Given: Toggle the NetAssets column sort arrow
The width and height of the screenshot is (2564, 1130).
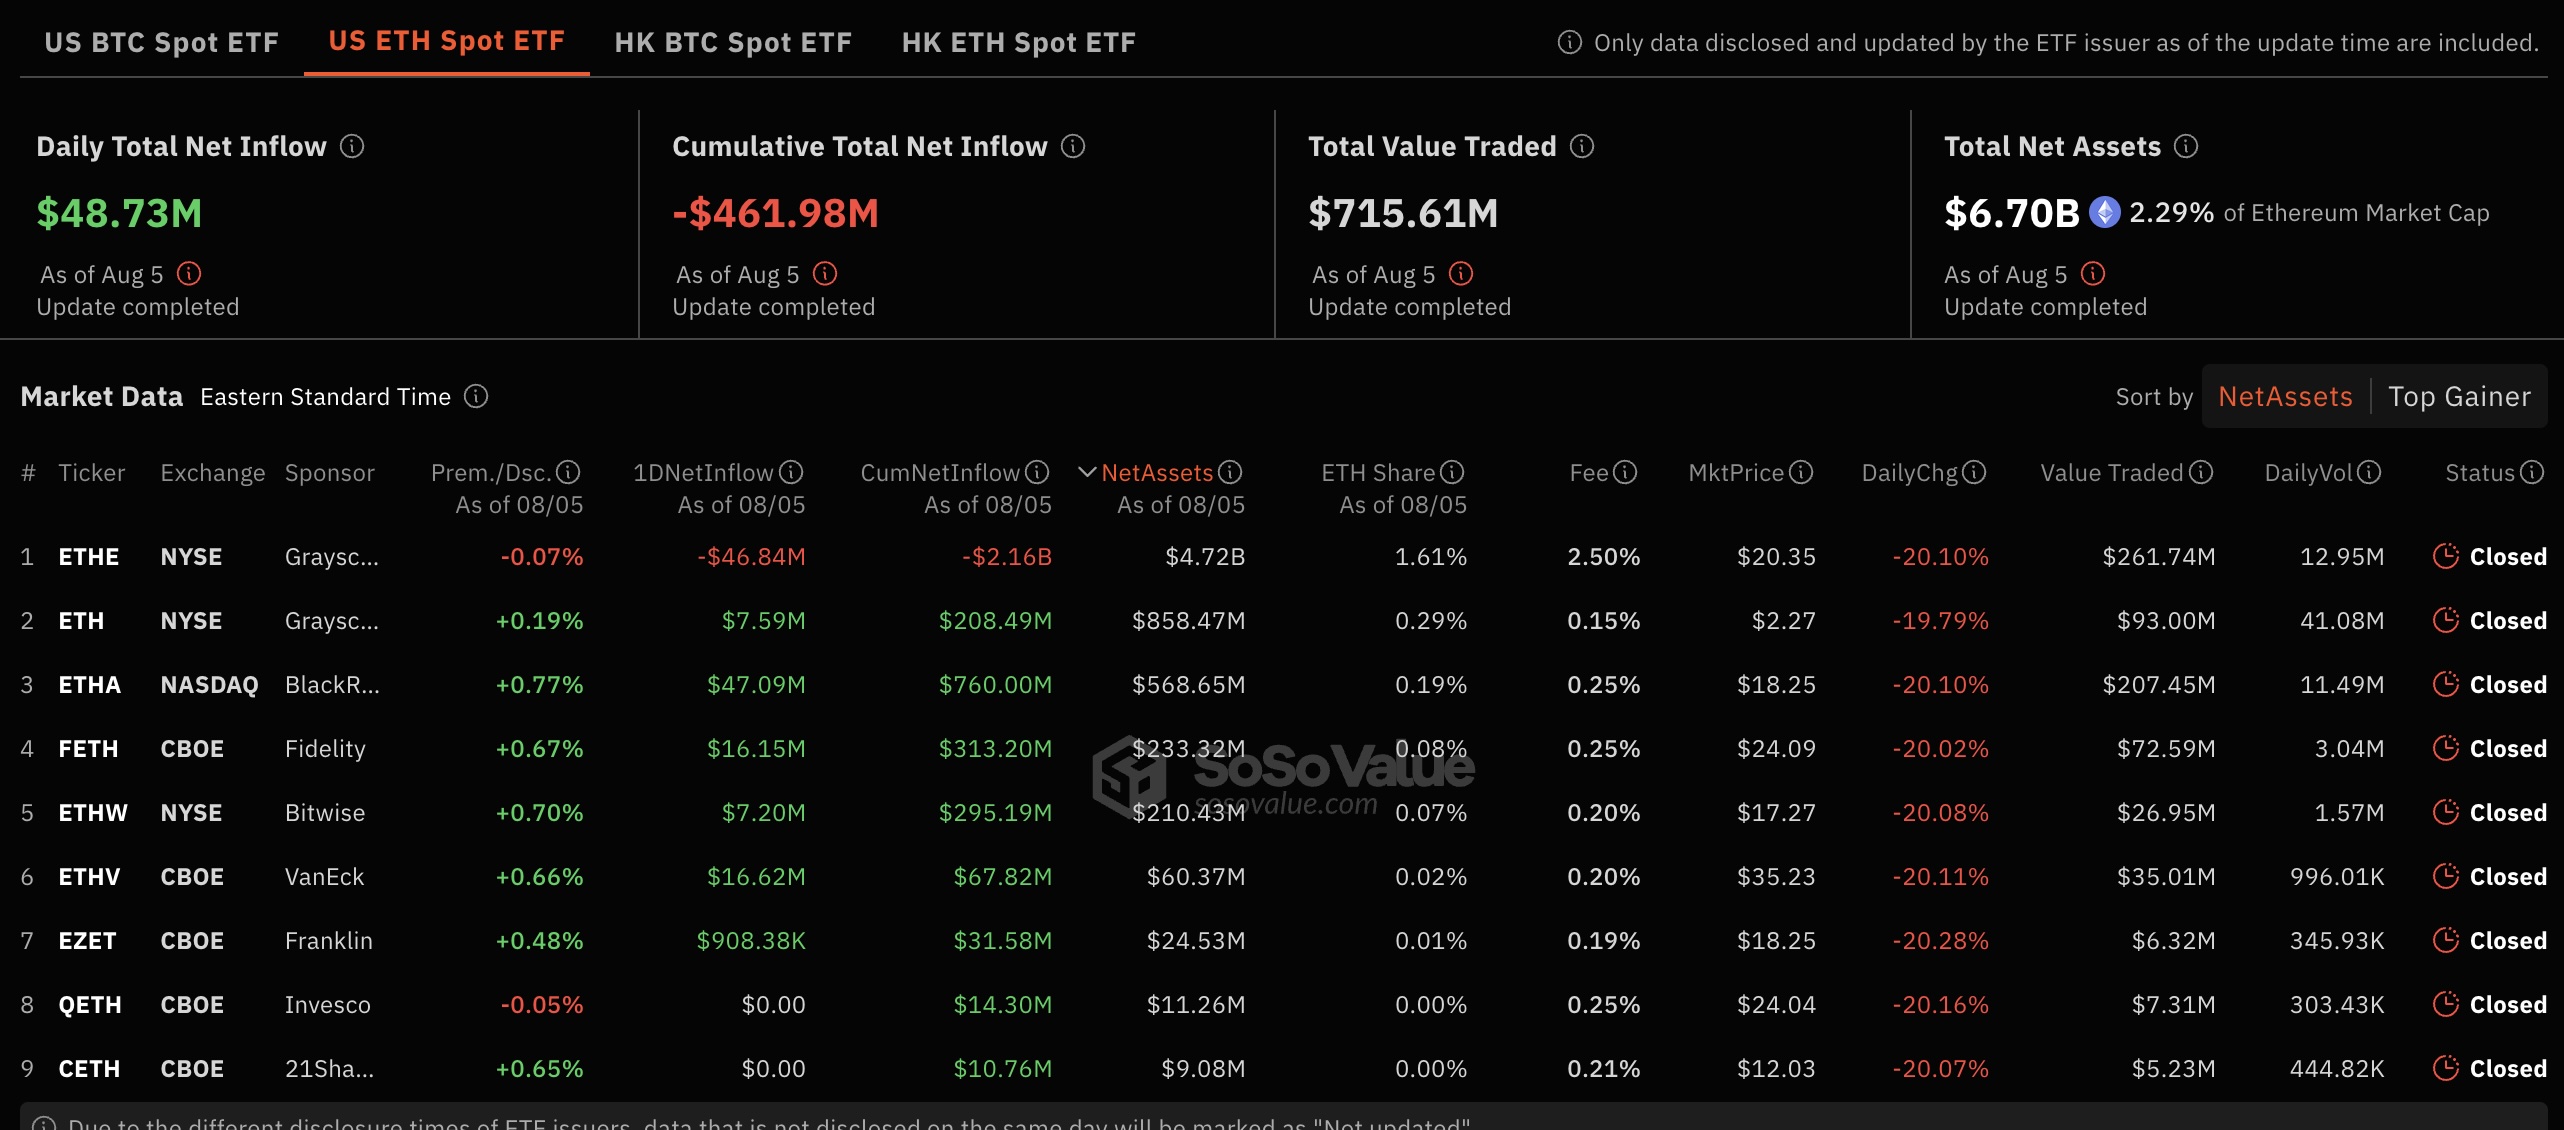Looking at the screenshot, I should point(1087,472).
